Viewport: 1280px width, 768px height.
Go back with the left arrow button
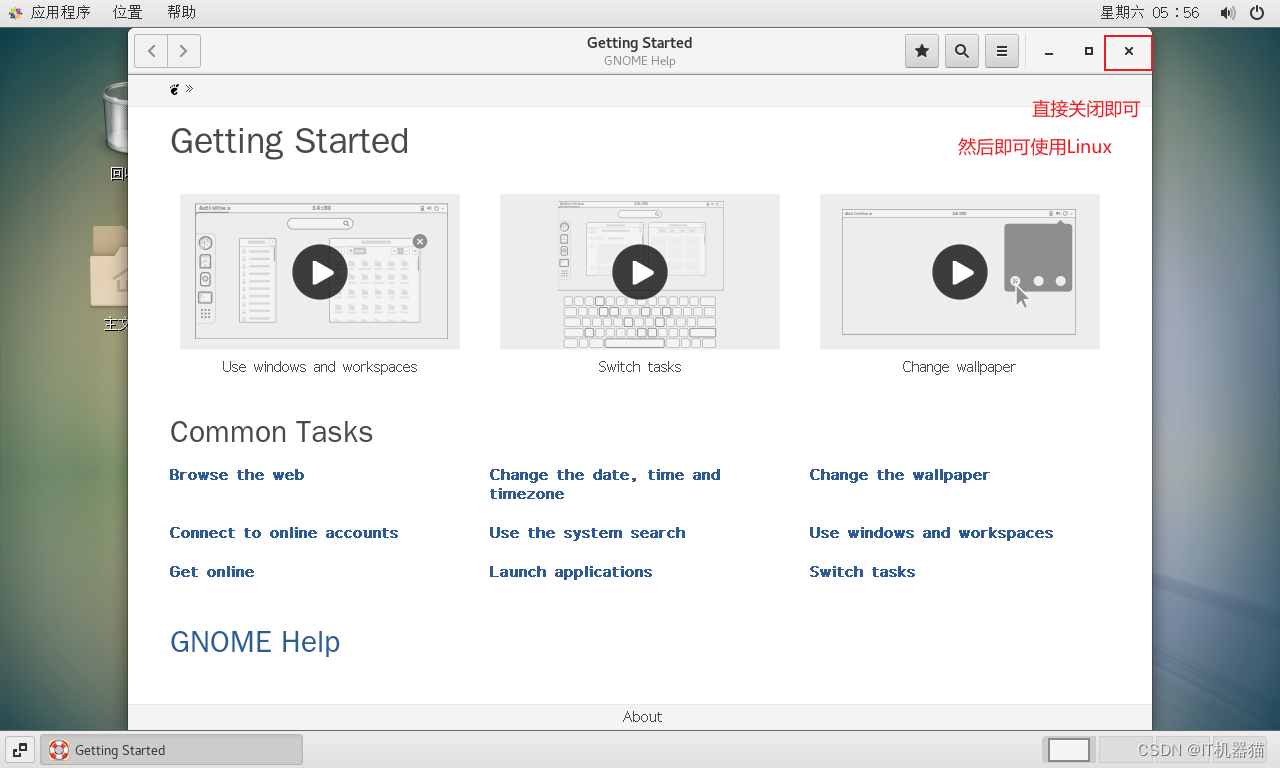pyautogui.click(x=151, y=51)
